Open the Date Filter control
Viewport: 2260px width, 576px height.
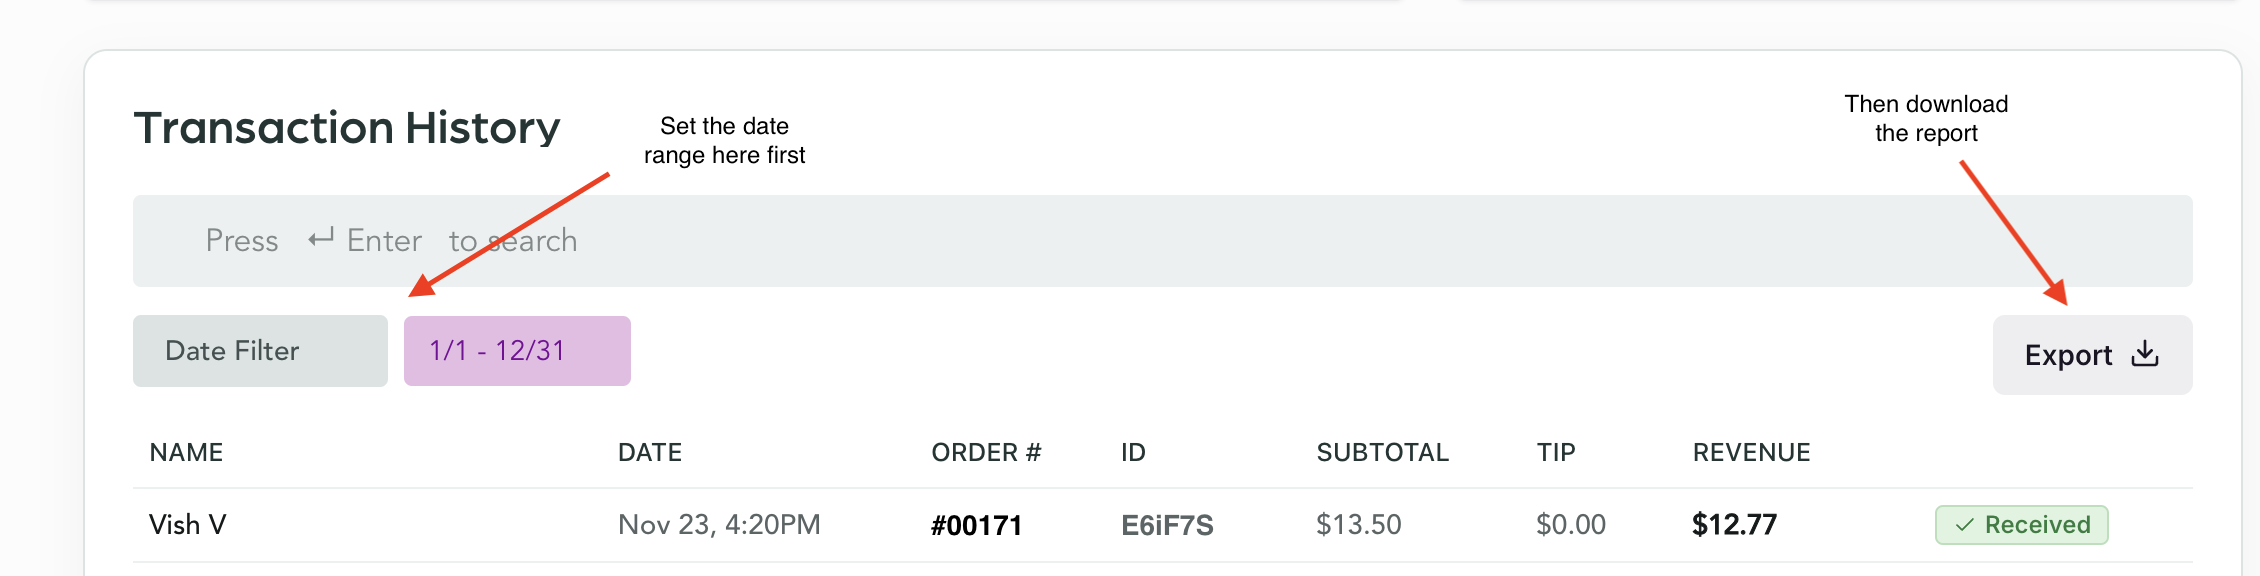[260, 351]
